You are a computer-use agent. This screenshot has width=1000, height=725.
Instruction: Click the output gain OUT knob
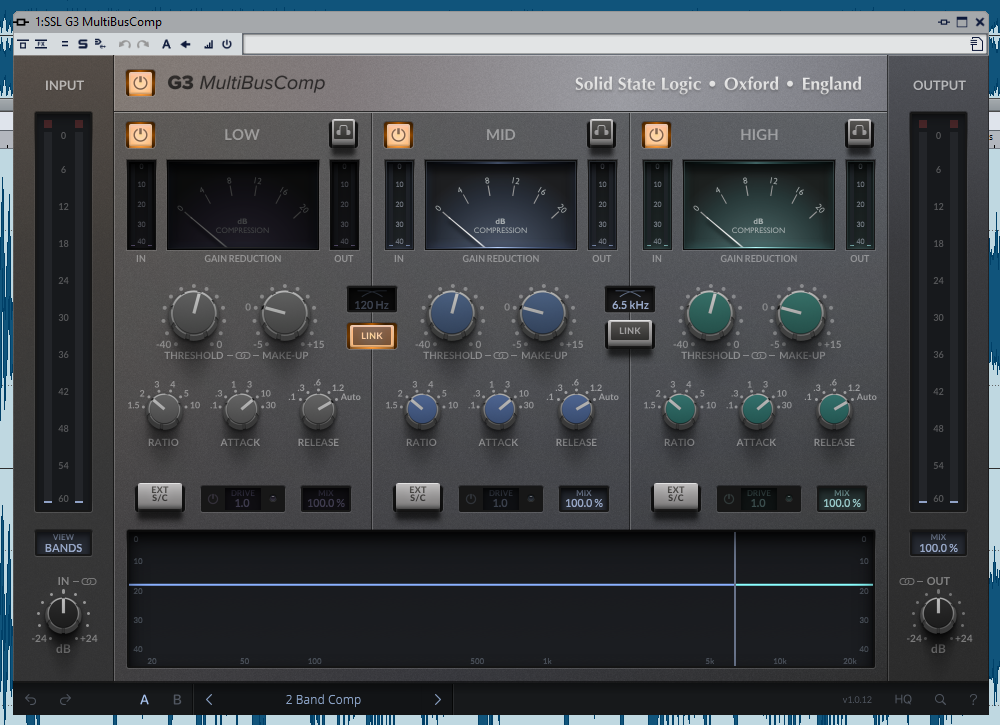(x=938, y=614)
